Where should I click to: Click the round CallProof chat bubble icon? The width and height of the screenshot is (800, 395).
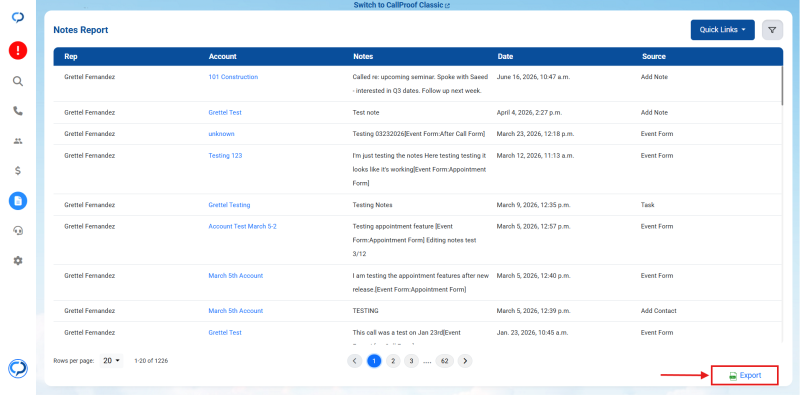(x=18, y=368)
